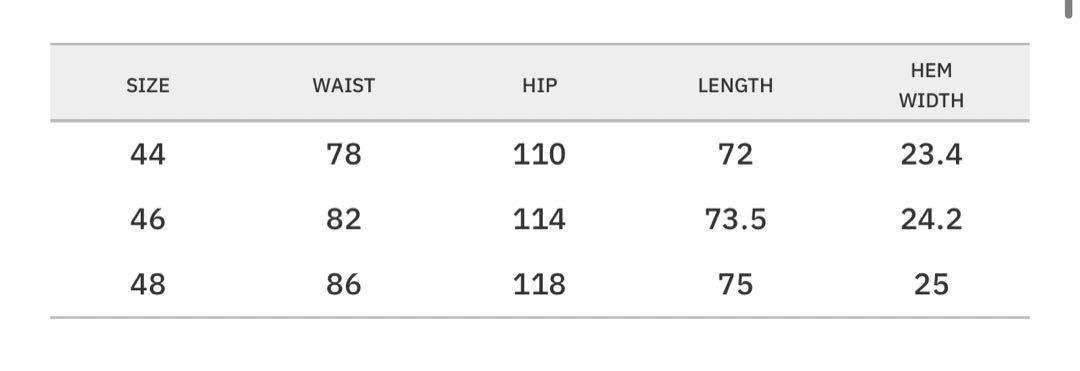This screenshot has width=1080, height=371.
Task: Click hip value 114
Action: (x=539, y=220)
